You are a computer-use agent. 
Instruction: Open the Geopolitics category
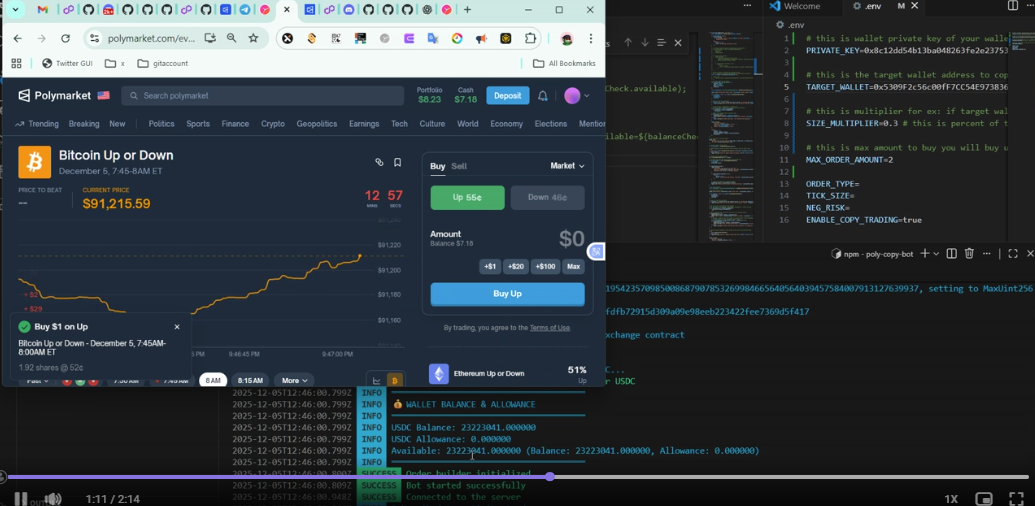click(317, 123)
